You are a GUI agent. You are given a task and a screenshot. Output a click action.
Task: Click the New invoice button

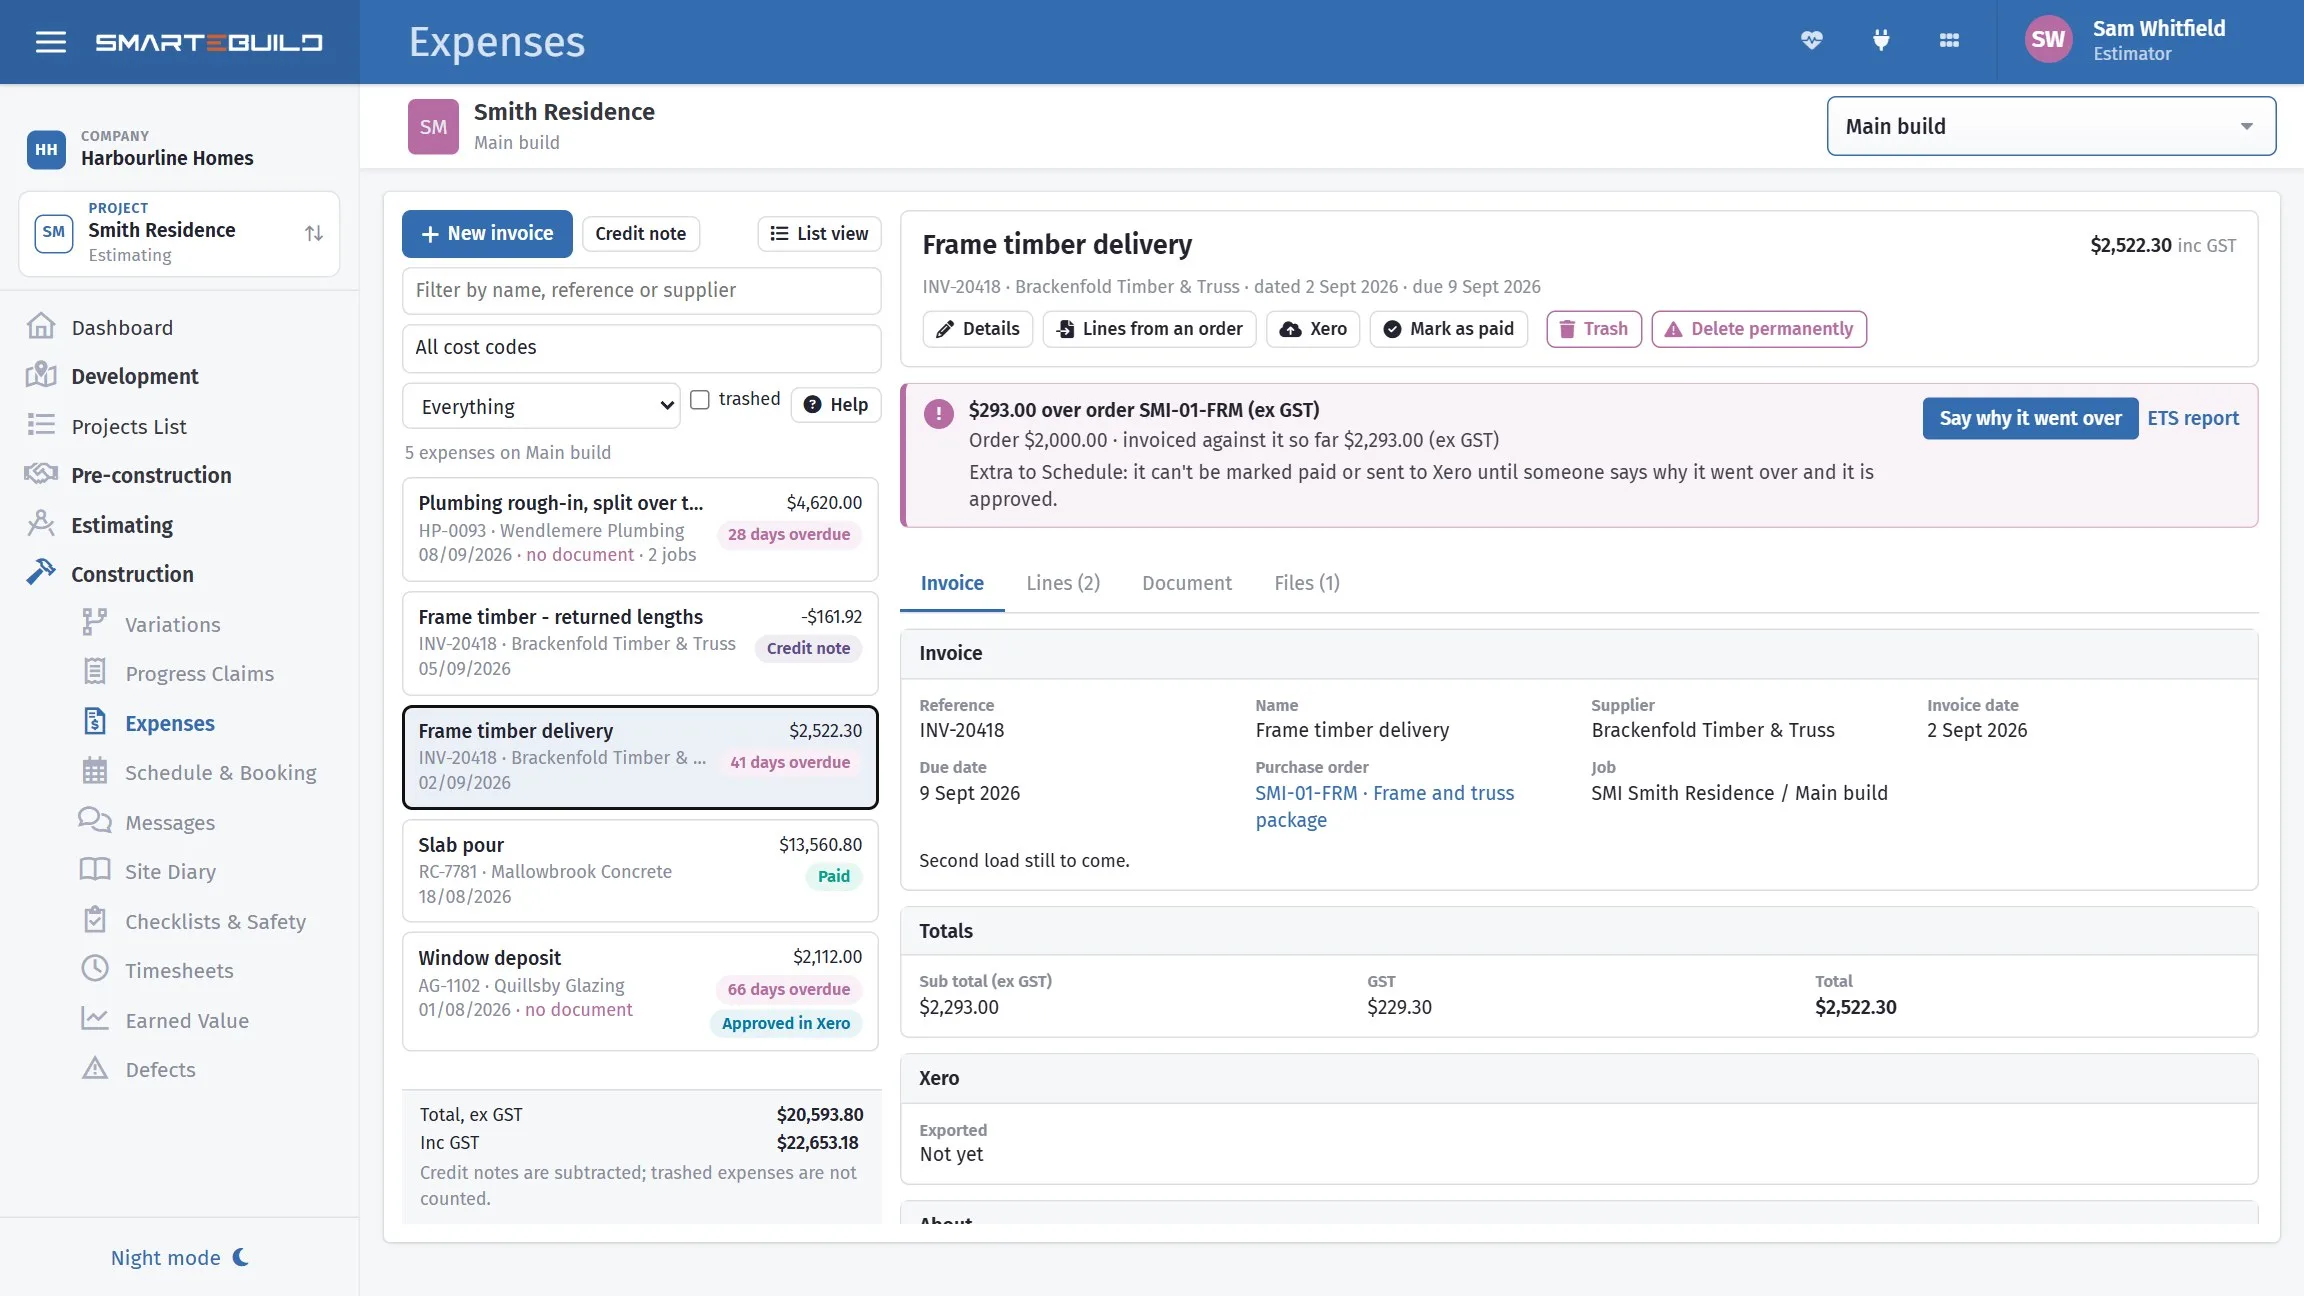(x=487, y=233)
